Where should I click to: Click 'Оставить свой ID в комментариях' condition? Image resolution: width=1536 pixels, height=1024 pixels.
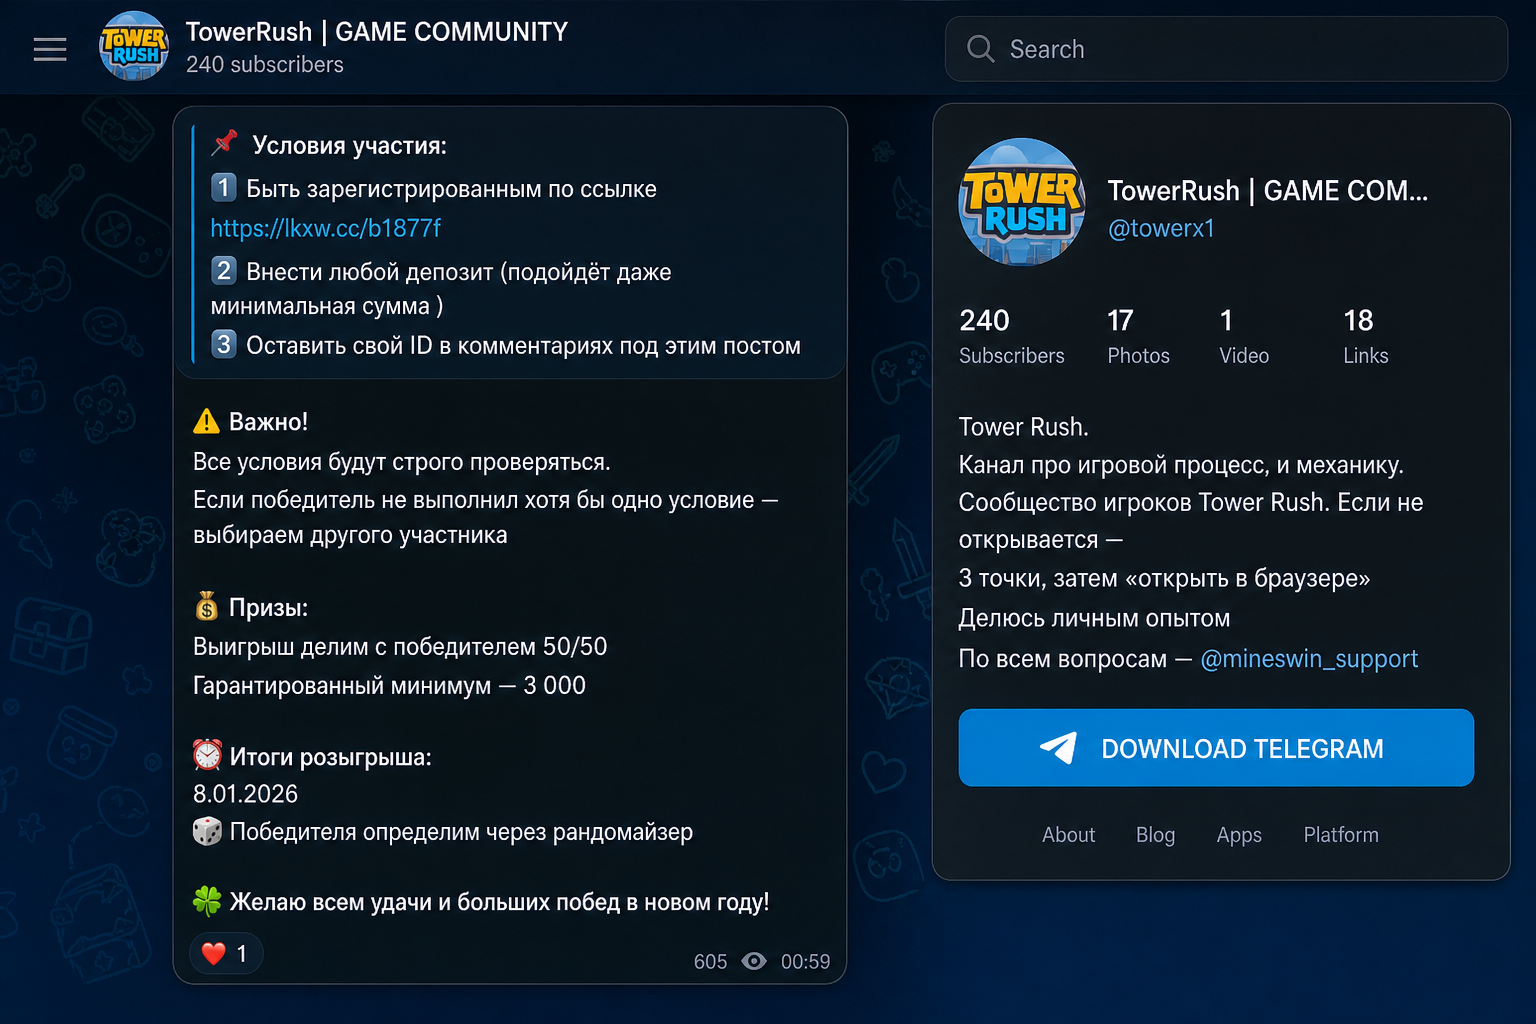(523, 346)
